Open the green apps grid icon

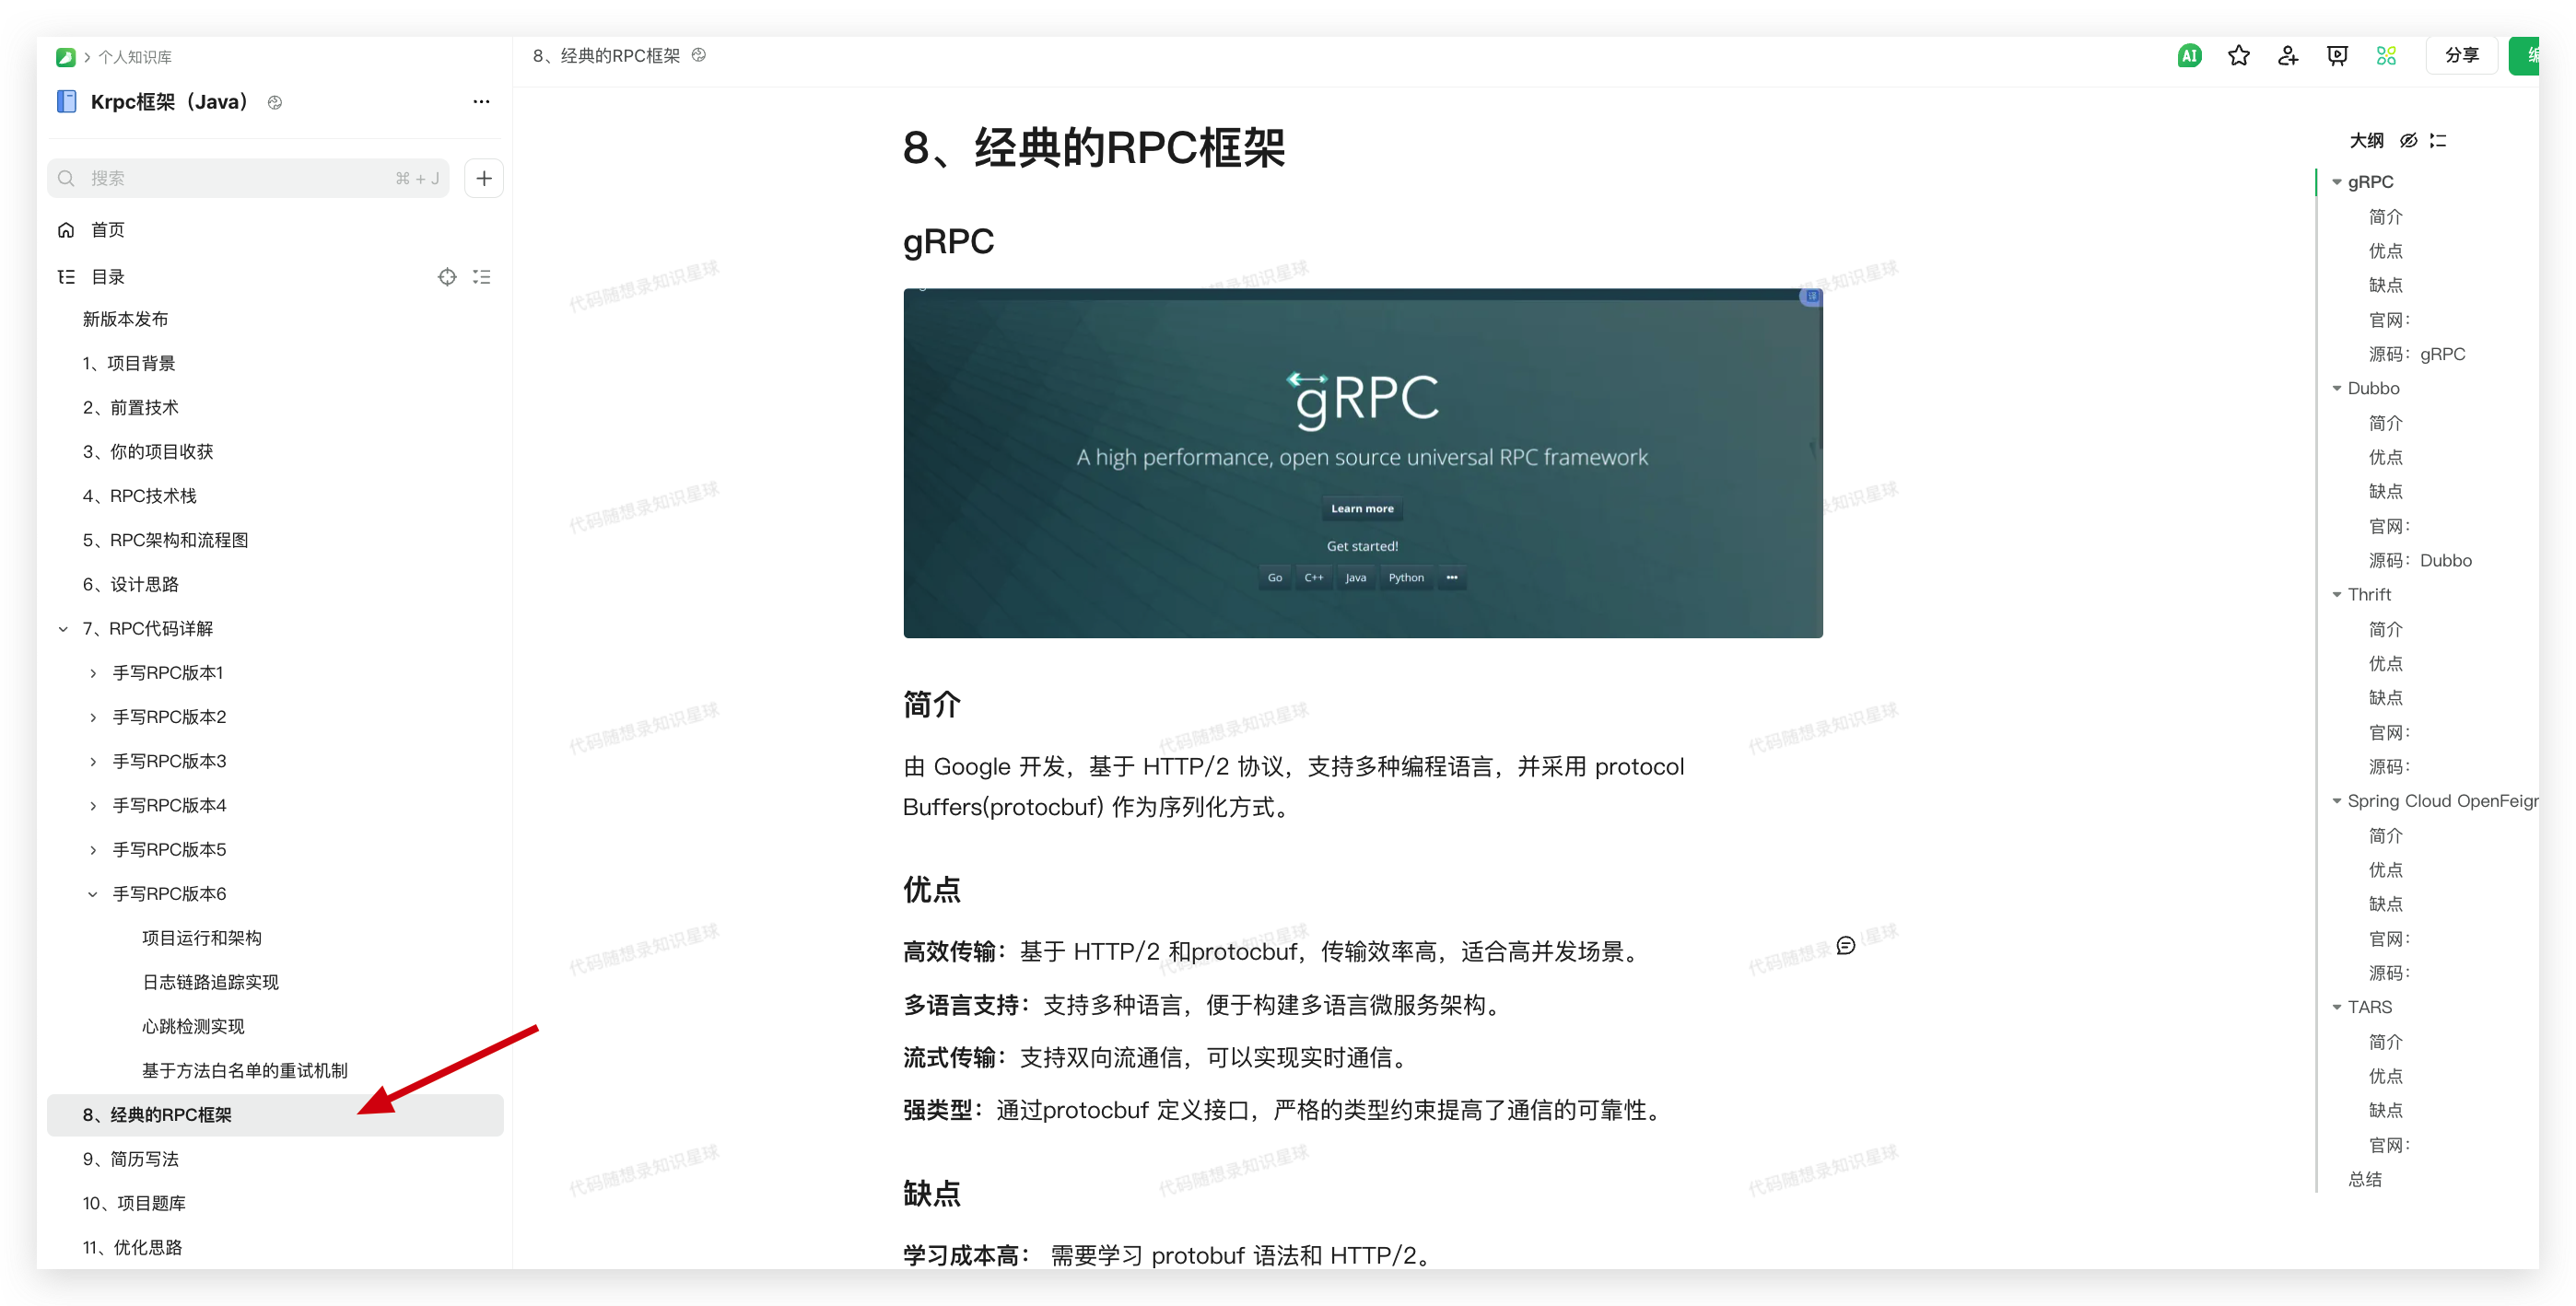(2385, 56)
